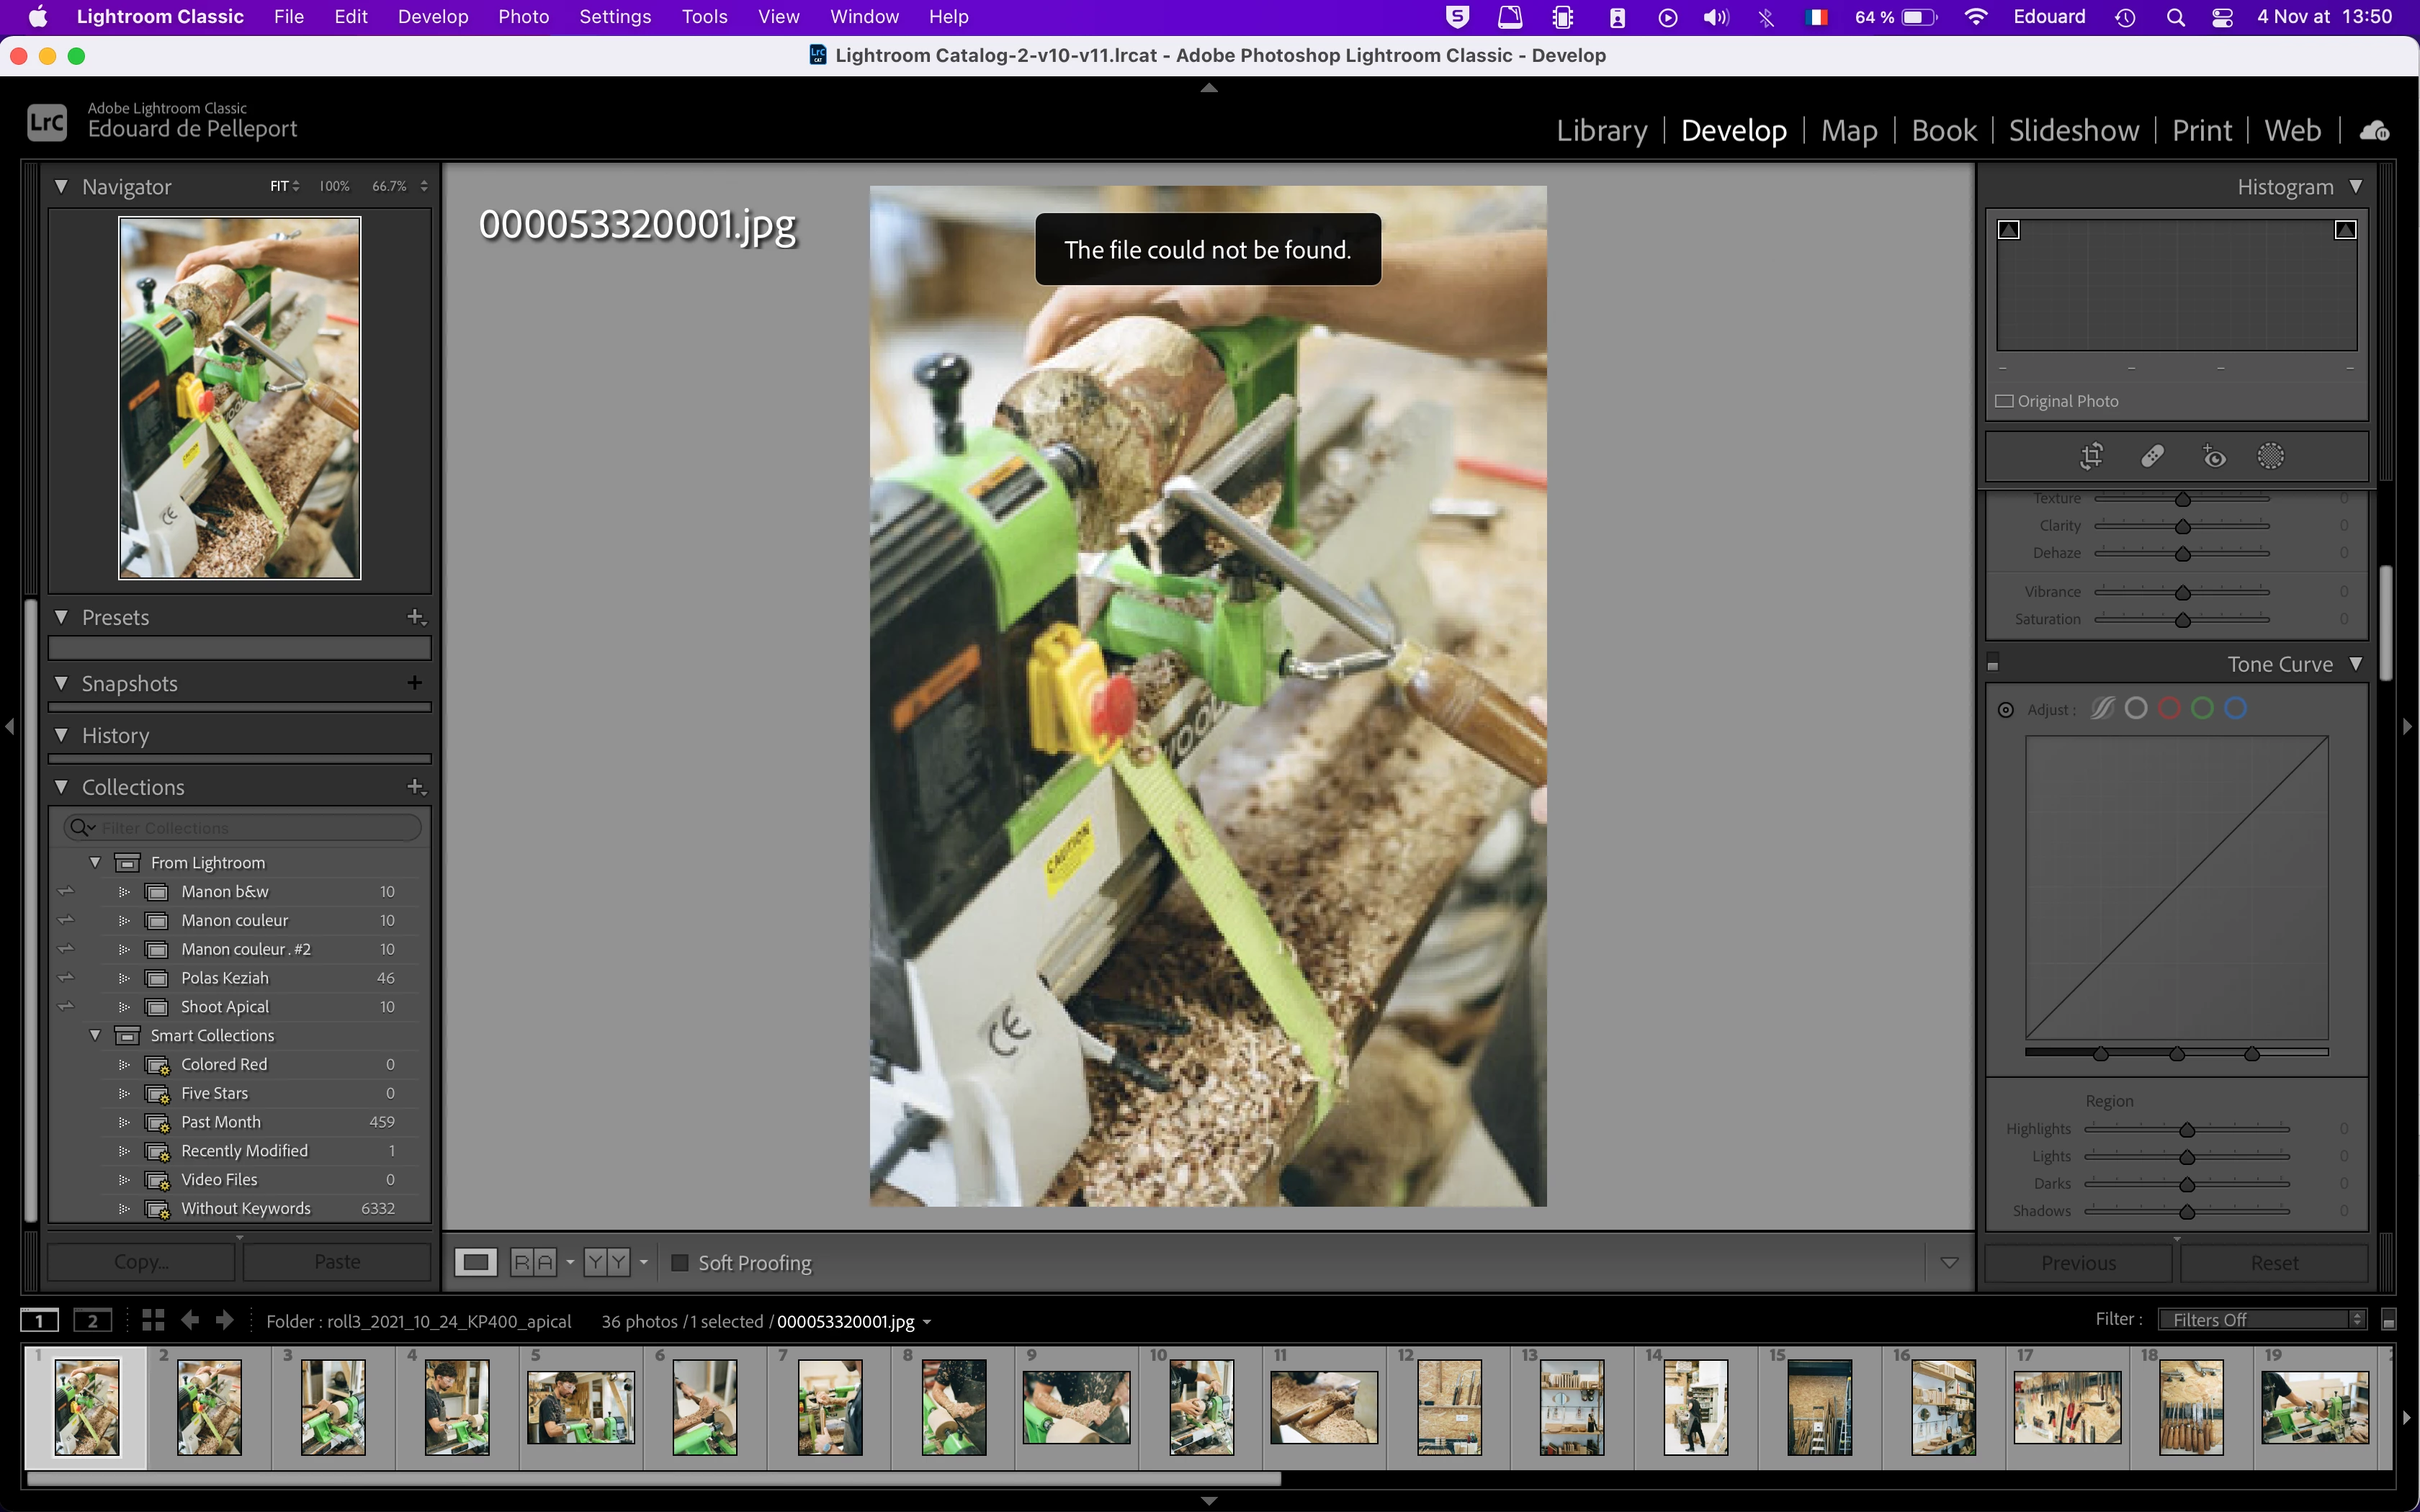The height and width of the screenshot is (1512, 2420).
Task: Open the Masking tool icon
Action: coord(2270,456)
